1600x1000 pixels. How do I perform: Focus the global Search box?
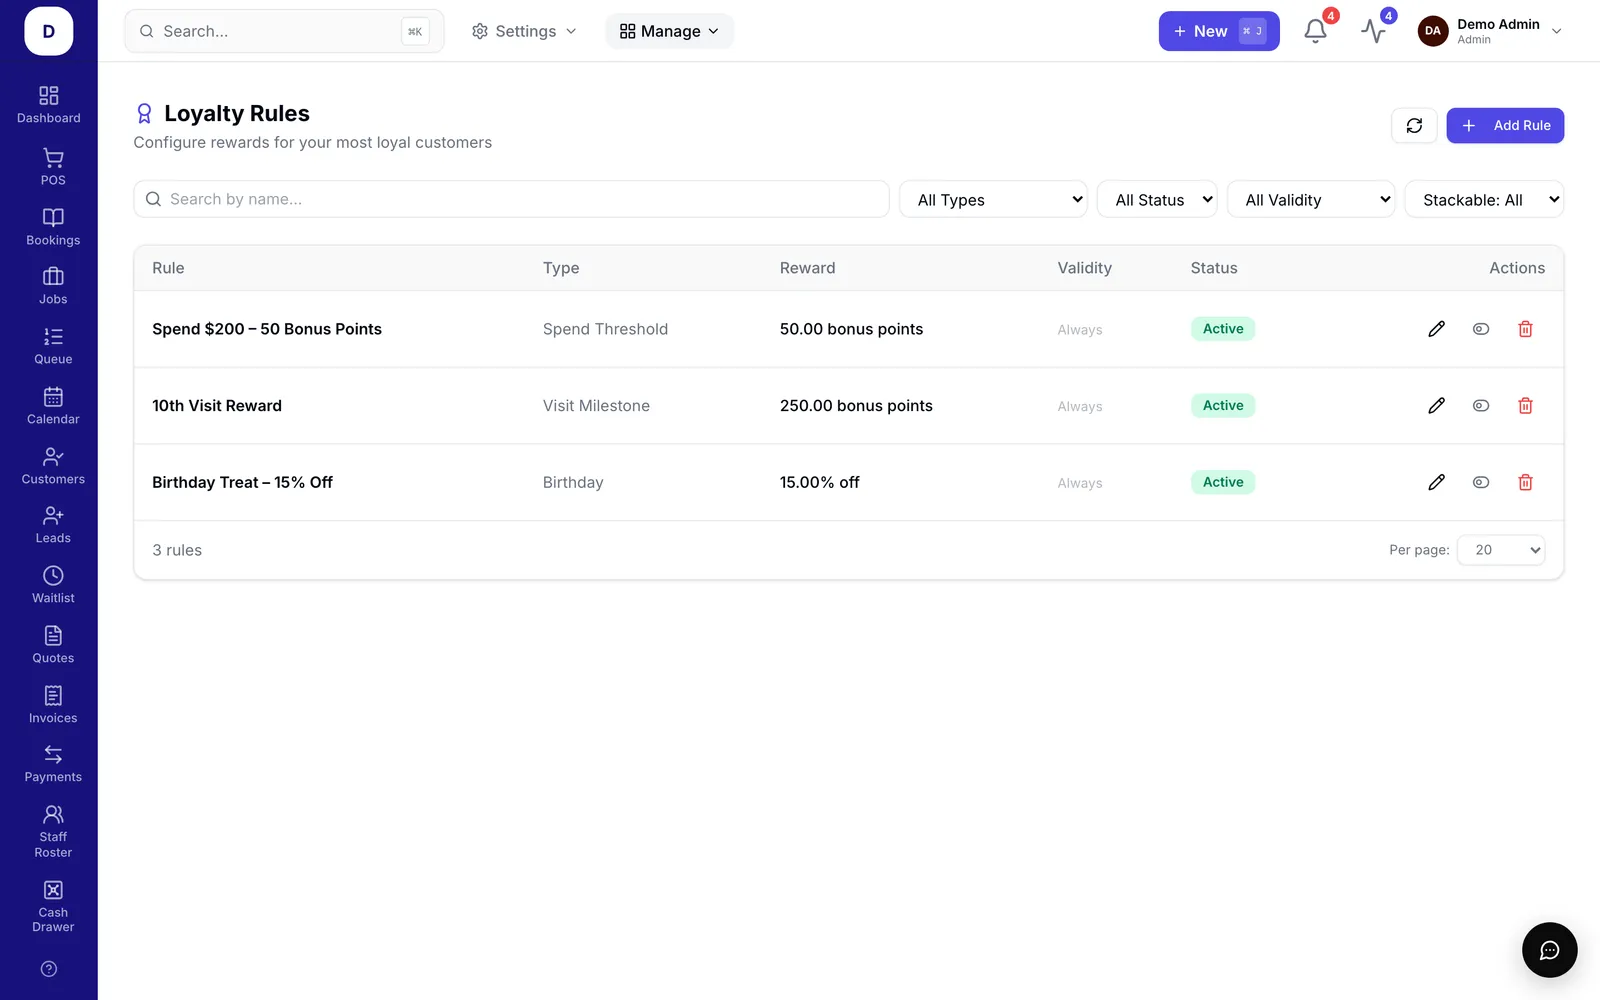point(284,31)
